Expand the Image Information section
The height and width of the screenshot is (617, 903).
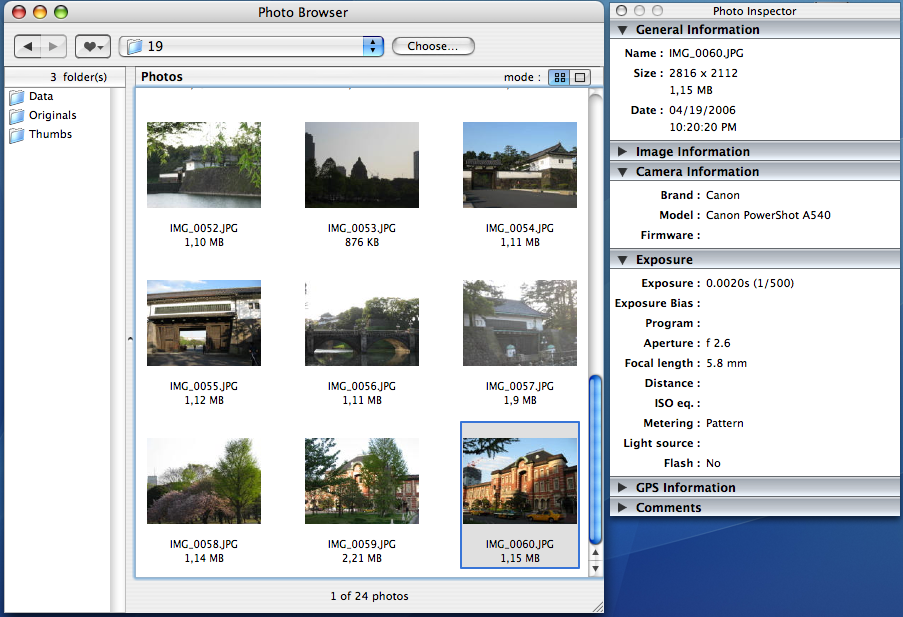click(x=623, y=152)
